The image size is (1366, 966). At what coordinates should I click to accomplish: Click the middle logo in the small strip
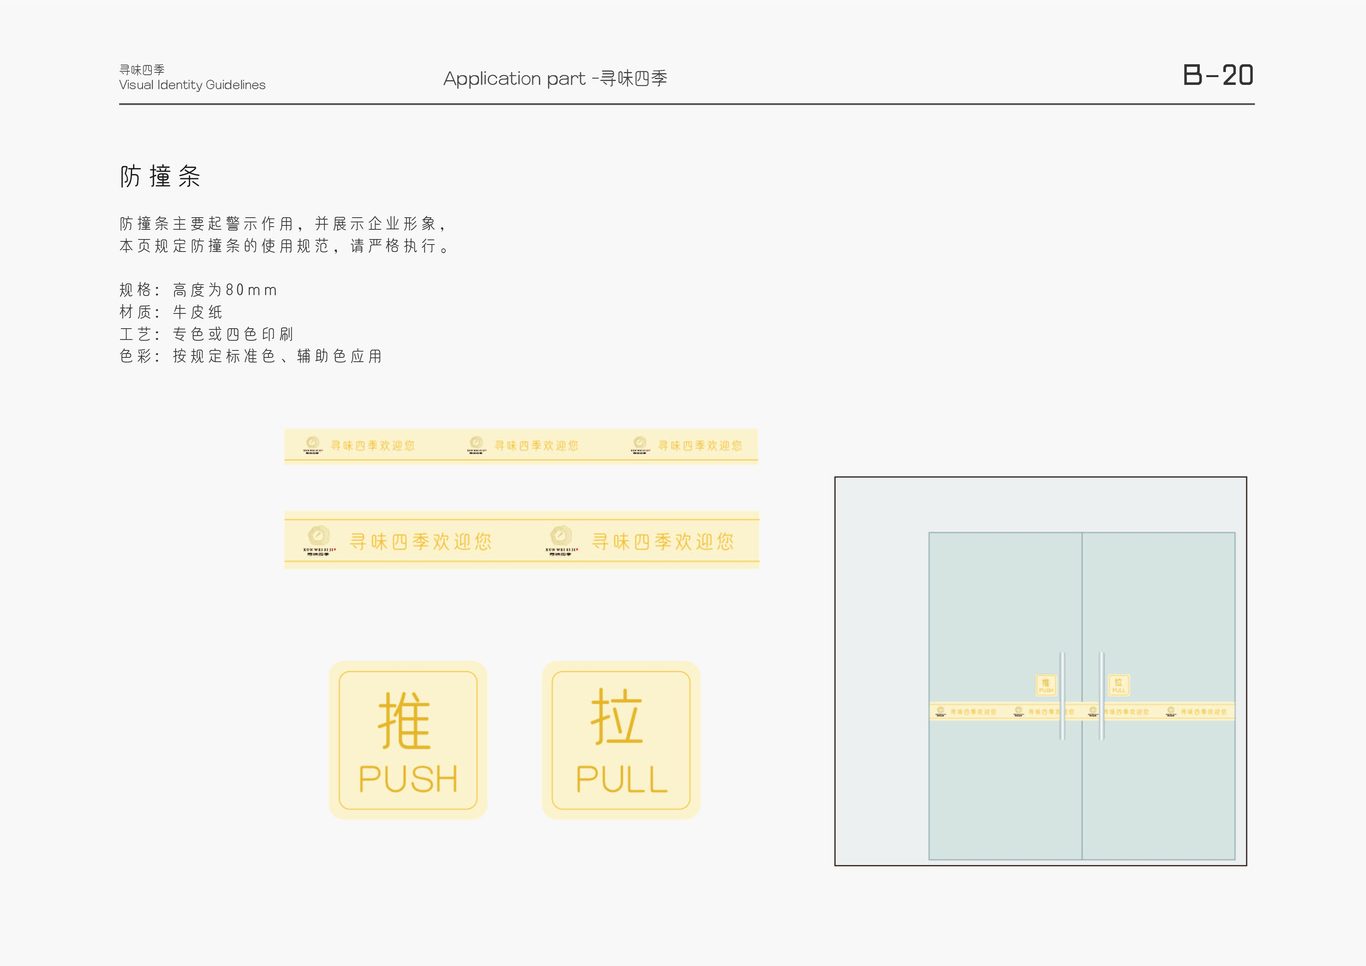[476, 445]
